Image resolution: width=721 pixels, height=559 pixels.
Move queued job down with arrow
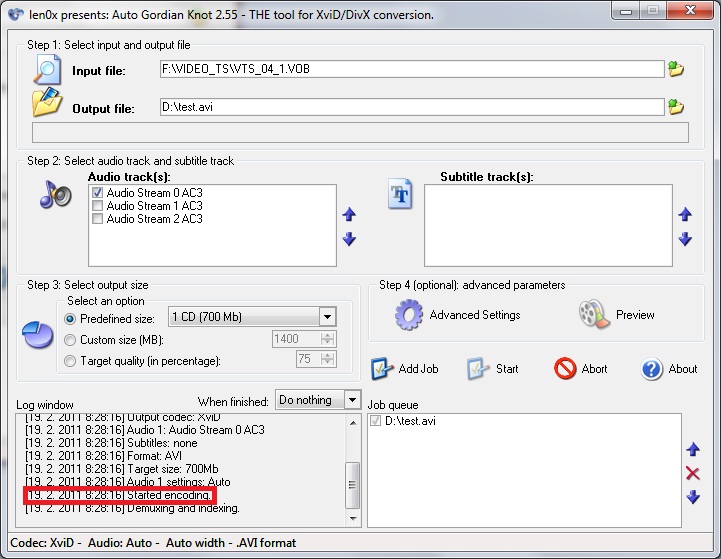(x=693, y=497)
